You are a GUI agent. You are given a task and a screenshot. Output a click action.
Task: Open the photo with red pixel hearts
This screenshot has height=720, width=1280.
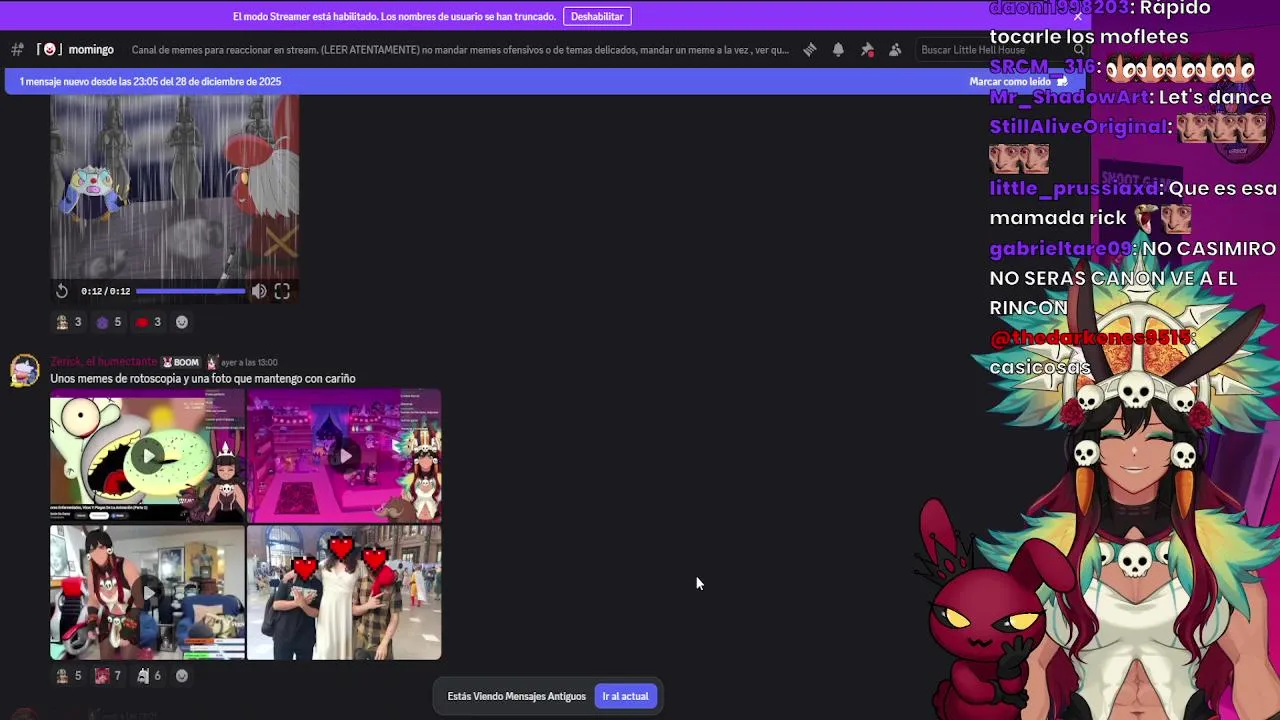pos(344,592)
